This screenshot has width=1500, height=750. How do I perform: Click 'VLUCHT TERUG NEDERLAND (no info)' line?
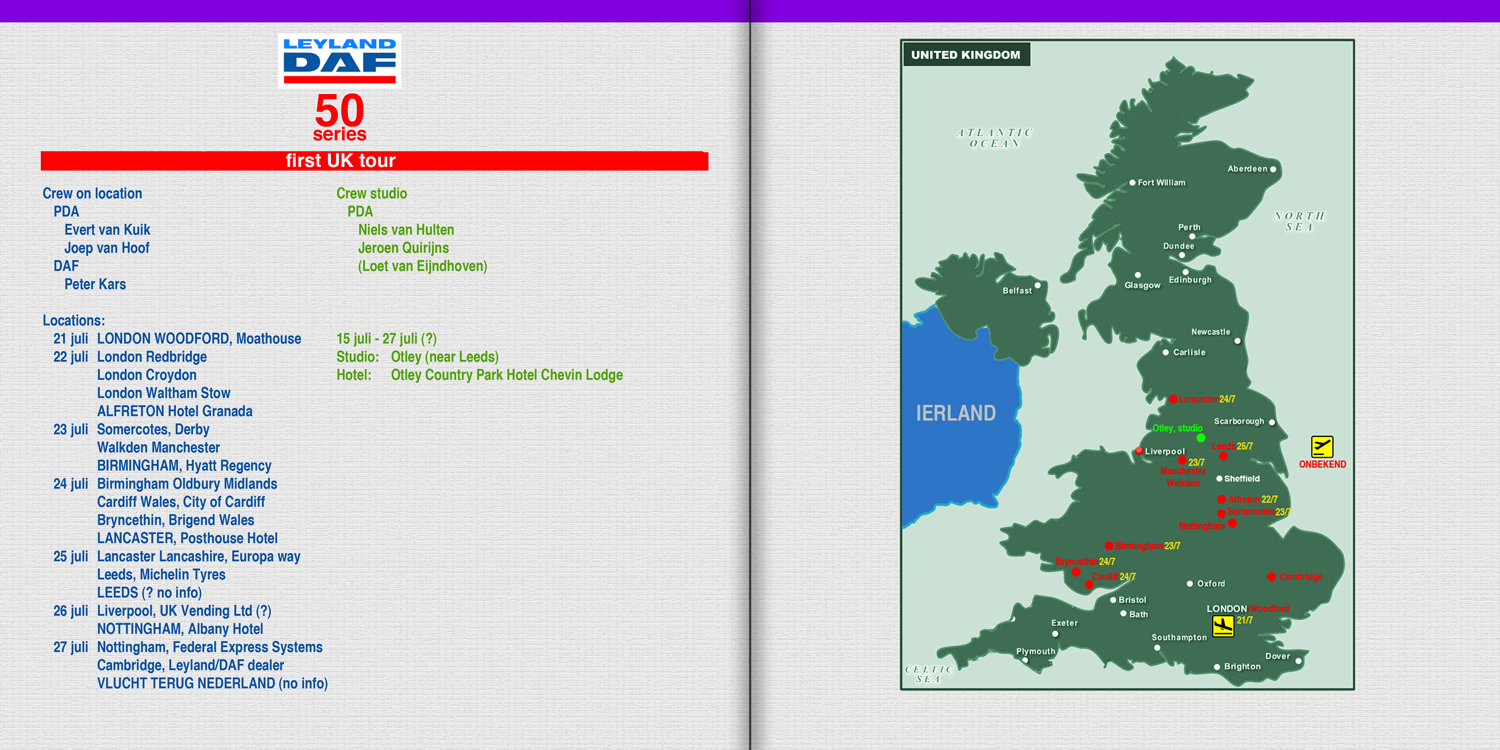point(212,684)
